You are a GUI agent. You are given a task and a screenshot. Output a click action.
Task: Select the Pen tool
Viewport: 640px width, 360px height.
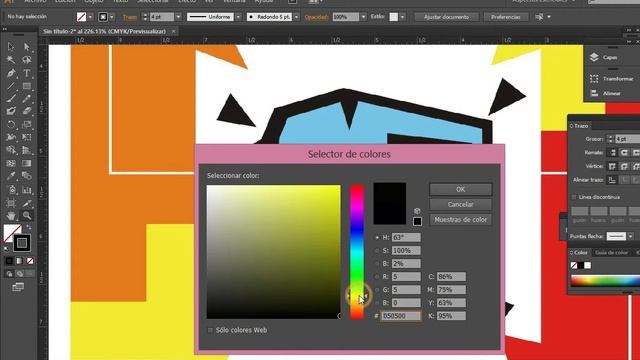coord(11,73)
